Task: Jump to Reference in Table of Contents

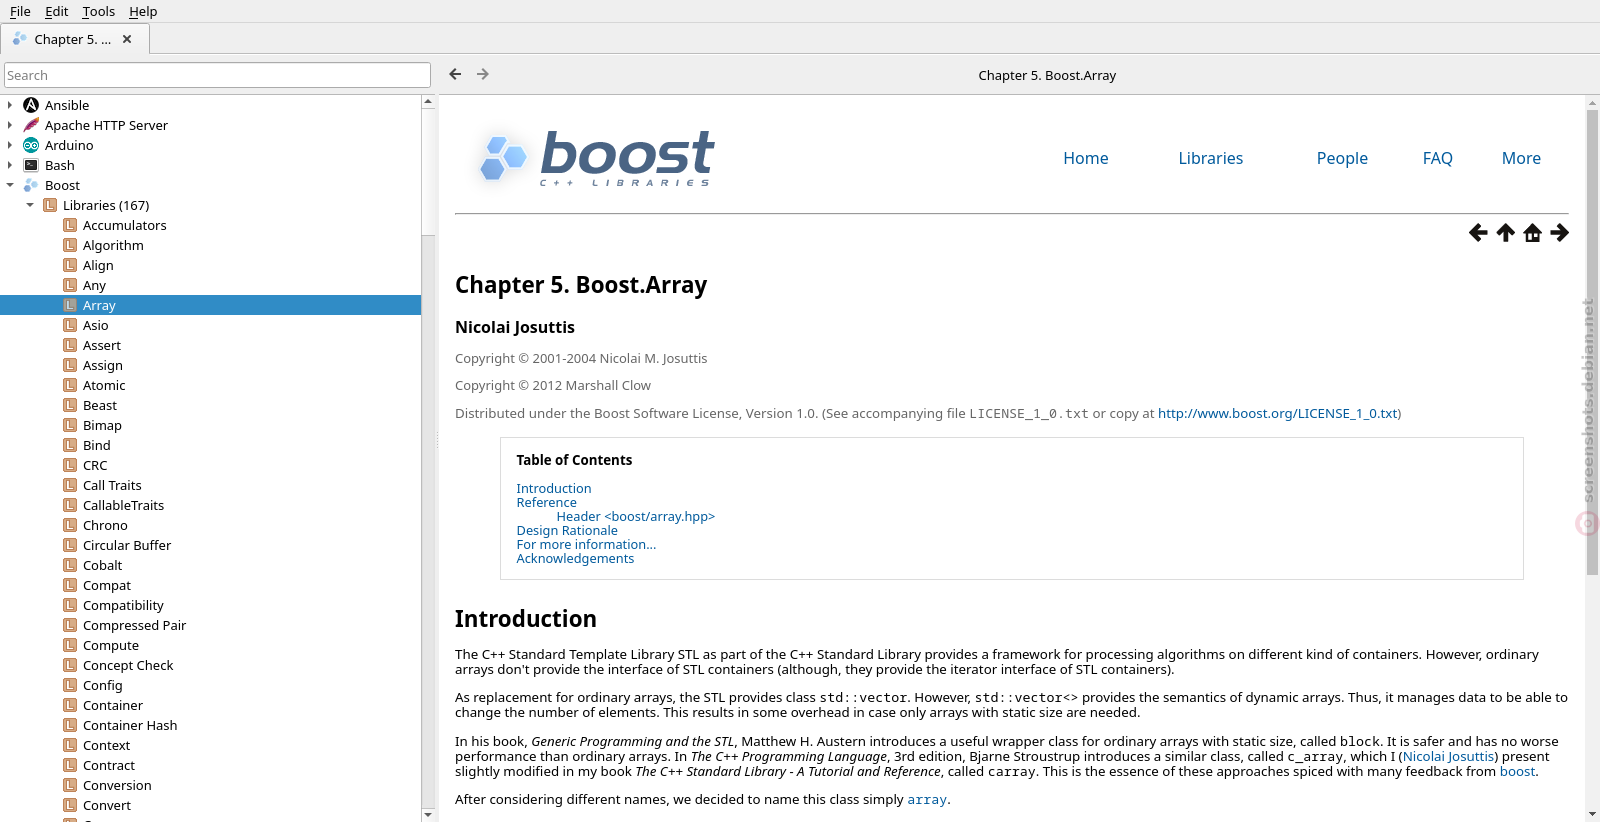Action: (x=546, y=502)
